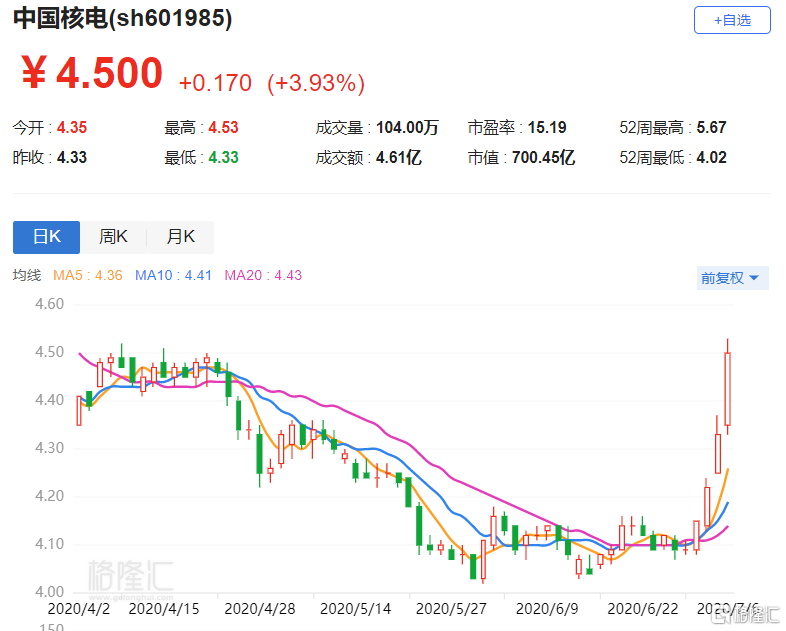Click the 2020/6/9 date axis label
Screen dimensions: 786x631
click(547, 609)
